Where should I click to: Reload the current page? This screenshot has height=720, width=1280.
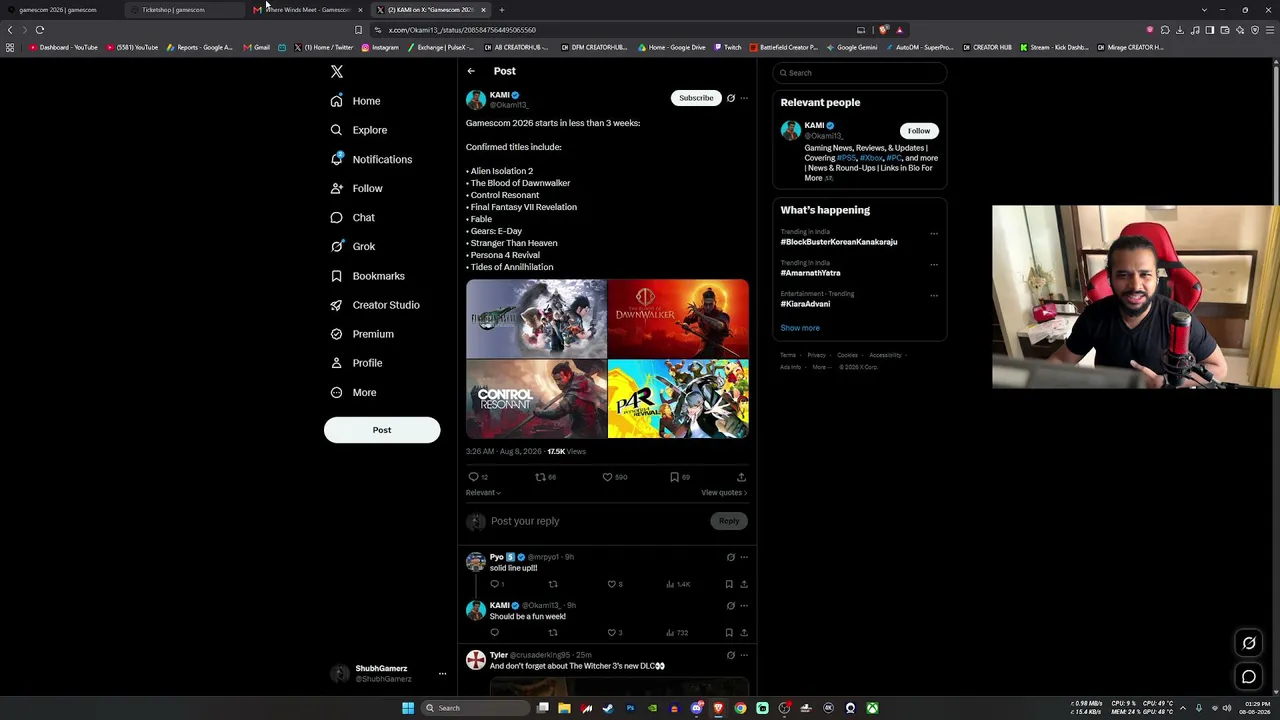pyautogui.click(x=40, y=30)
